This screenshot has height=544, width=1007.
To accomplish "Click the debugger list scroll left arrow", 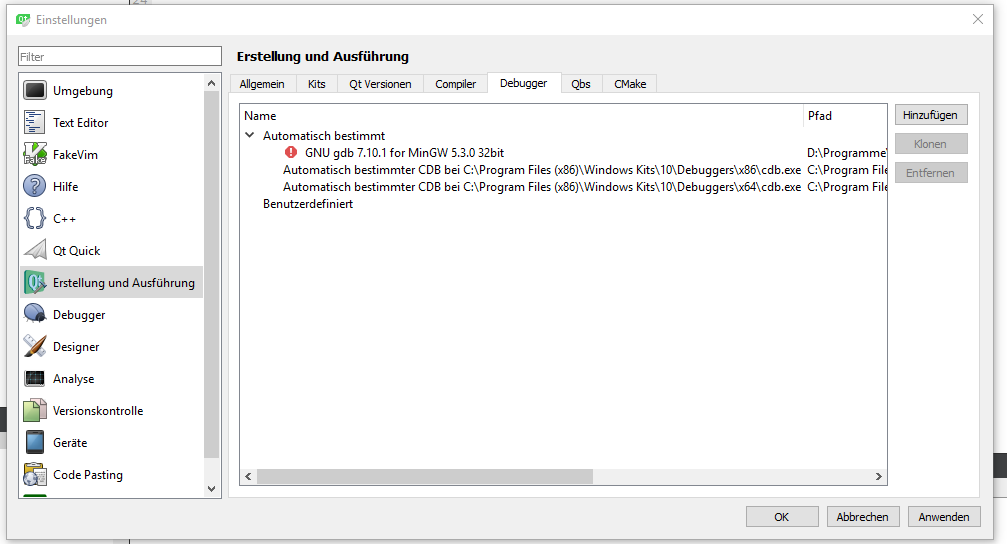I will (249, 477).
